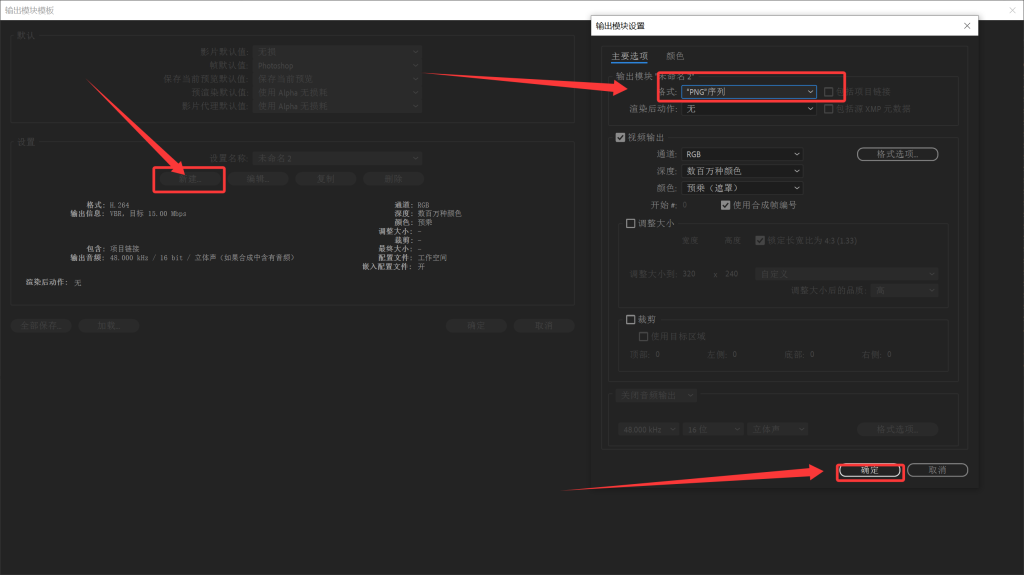Click 确定 in the 输出模块设置 dialog
Image resolution: width=1024 pixels, height=575 pixels.
click(x=869, y=470)
